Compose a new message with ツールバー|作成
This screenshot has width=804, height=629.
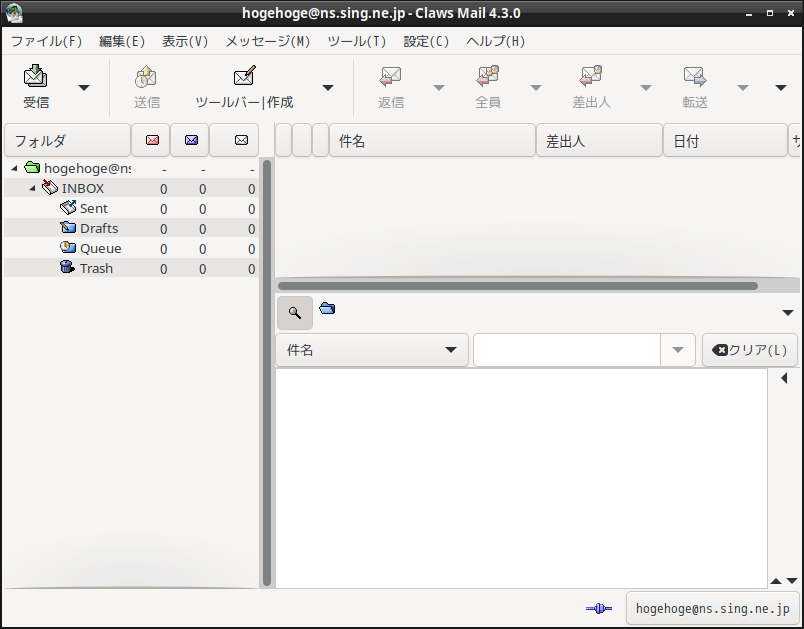pos(244,87)
